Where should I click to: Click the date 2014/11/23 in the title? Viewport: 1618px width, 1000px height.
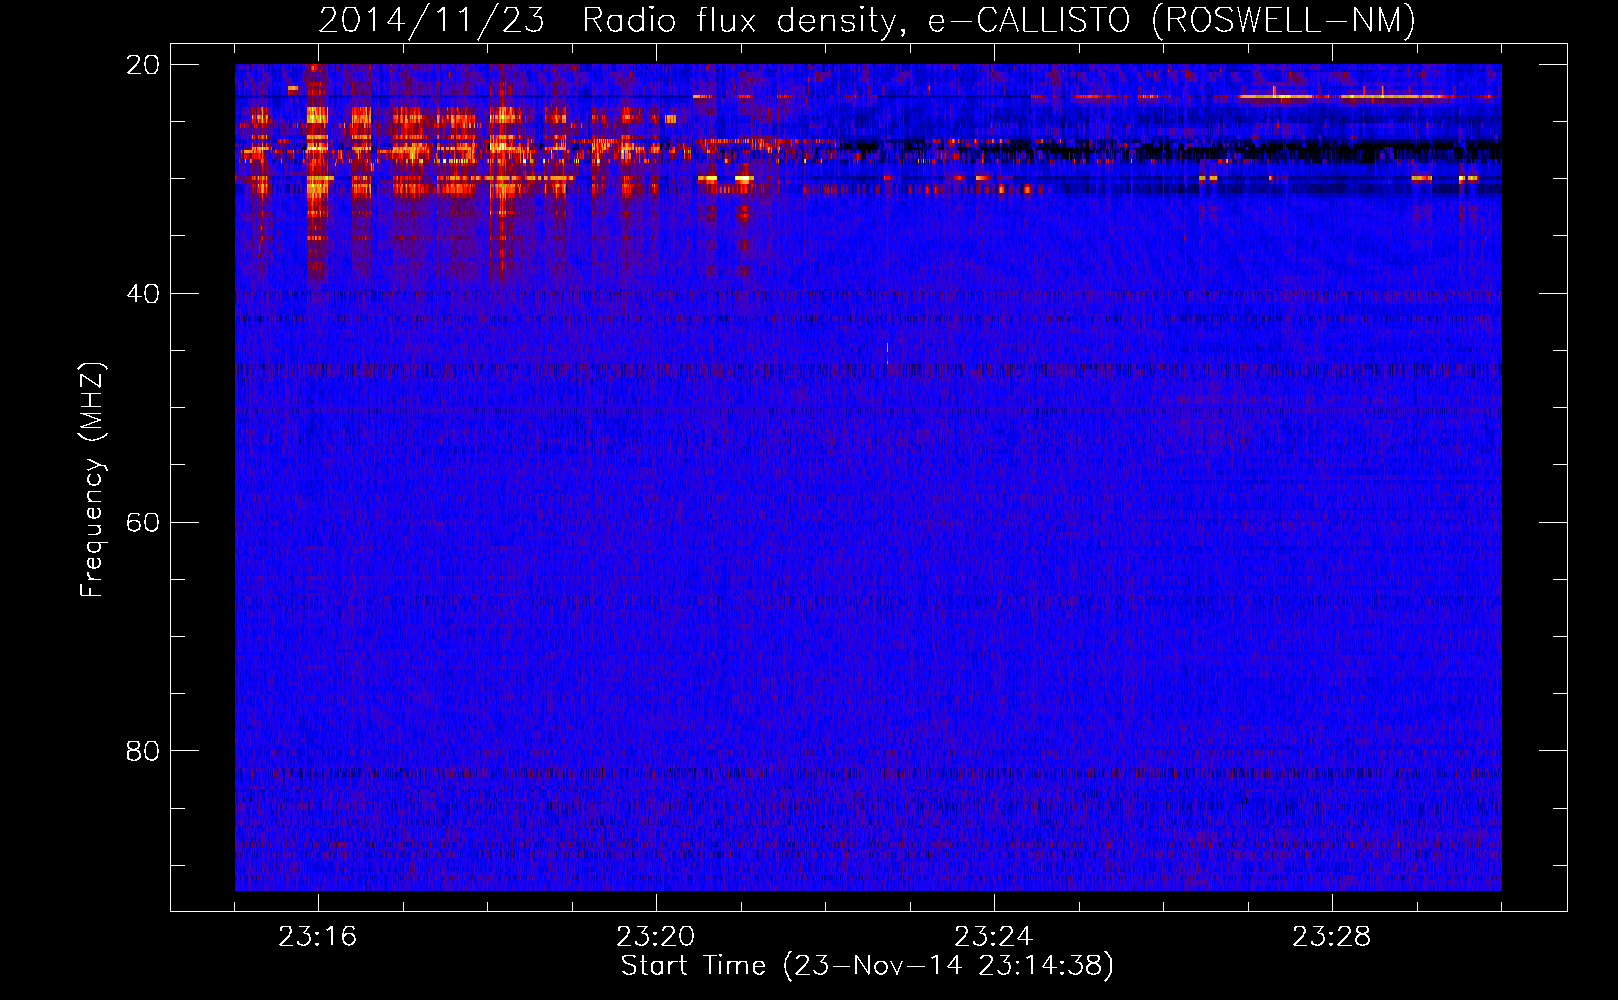tap(431, 20)
